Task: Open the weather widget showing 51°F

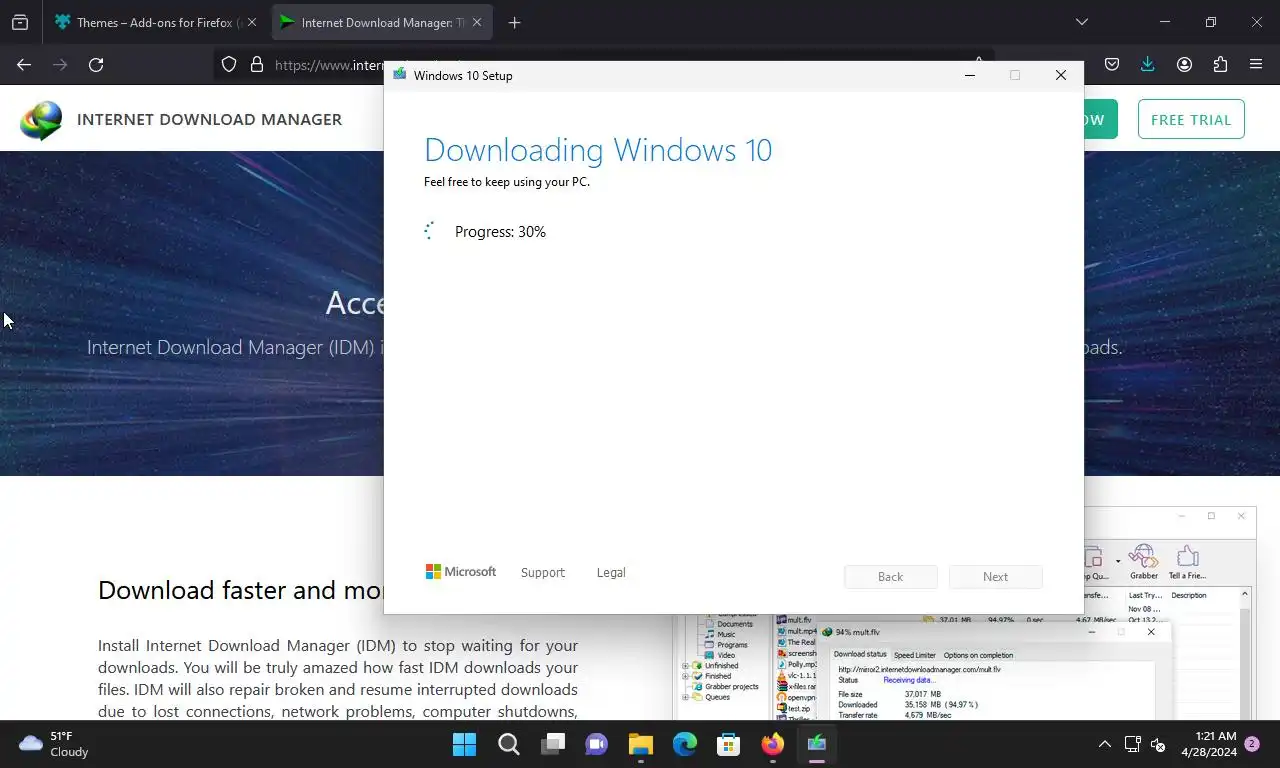Action: (54, 744)
